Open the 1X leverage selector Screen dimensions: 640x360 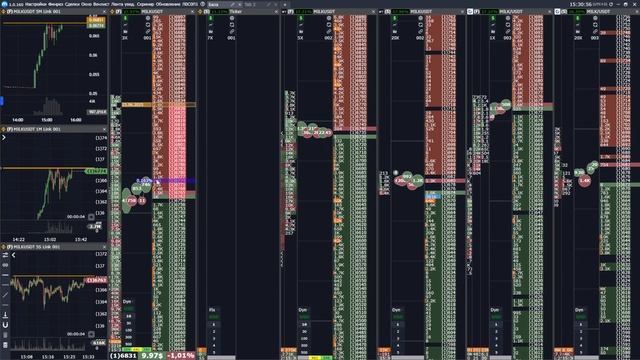click(x=492, y=38)
